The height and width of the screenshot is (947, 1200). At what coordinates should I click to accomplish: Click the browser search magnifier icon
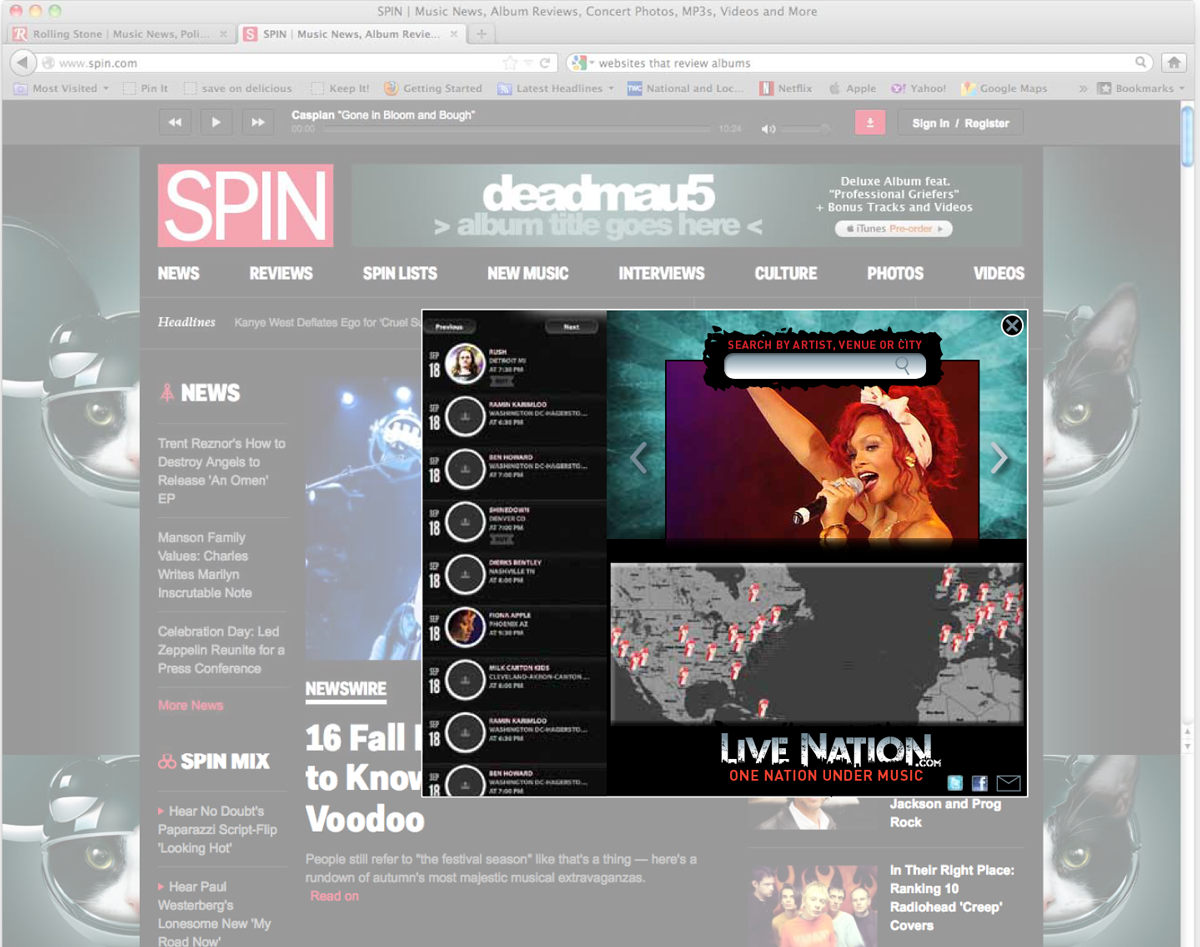click(x=1141, y=62)
